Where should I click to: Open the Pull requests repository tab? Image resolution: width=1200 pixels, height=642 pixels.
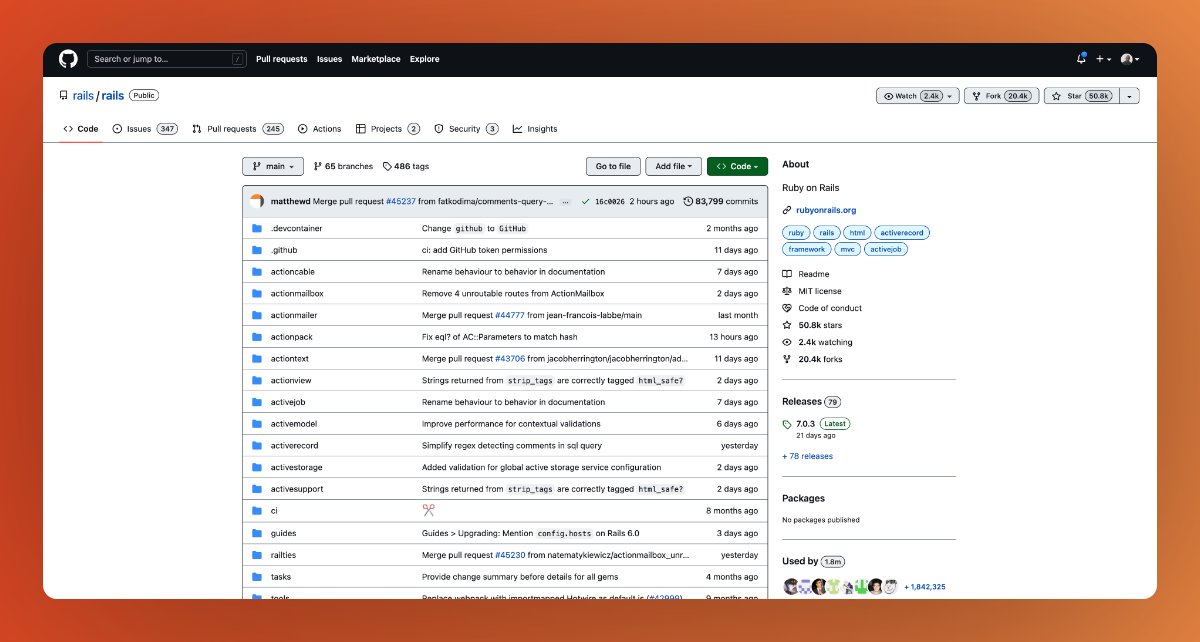pyautogui.click(x=238, y=129)
